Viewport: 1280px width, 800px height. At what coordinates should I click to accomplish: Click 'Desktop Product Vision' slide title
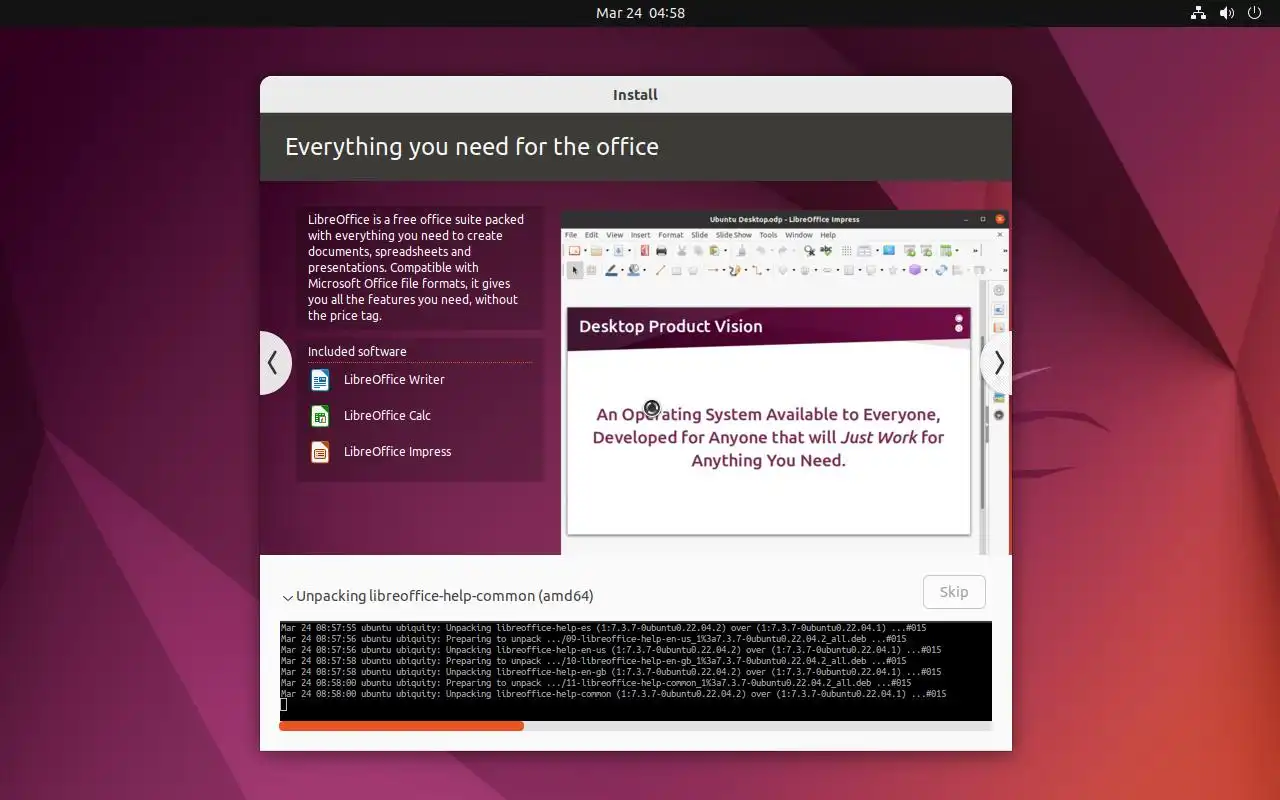tap(670, 327)
